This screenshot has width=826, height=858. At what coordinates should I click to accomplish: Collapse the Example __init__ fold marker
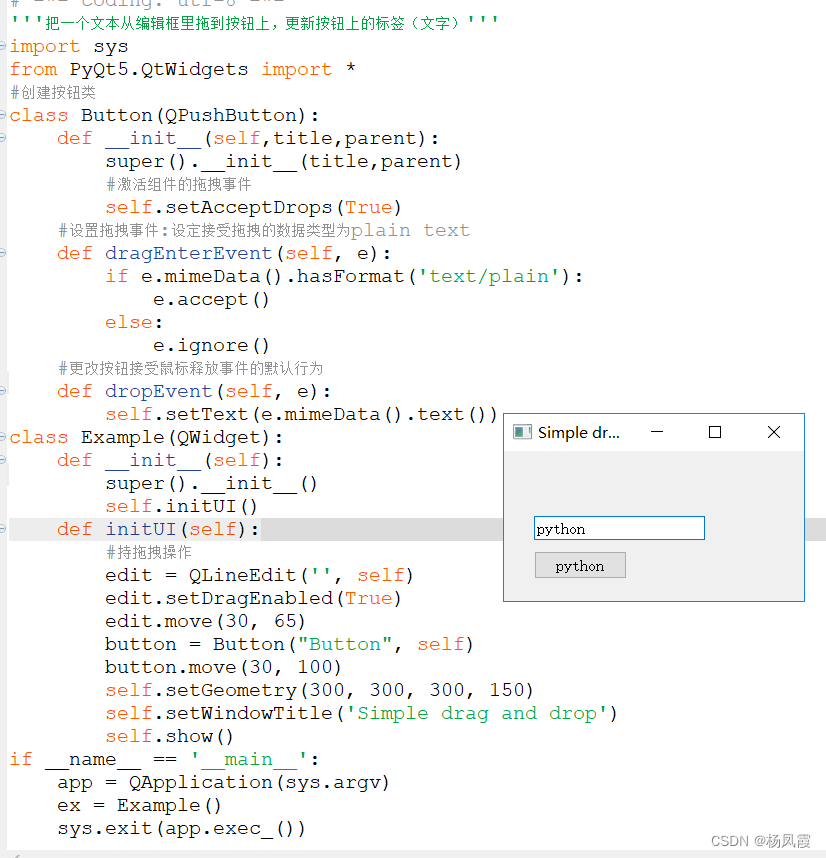click(x=4, y=460)
